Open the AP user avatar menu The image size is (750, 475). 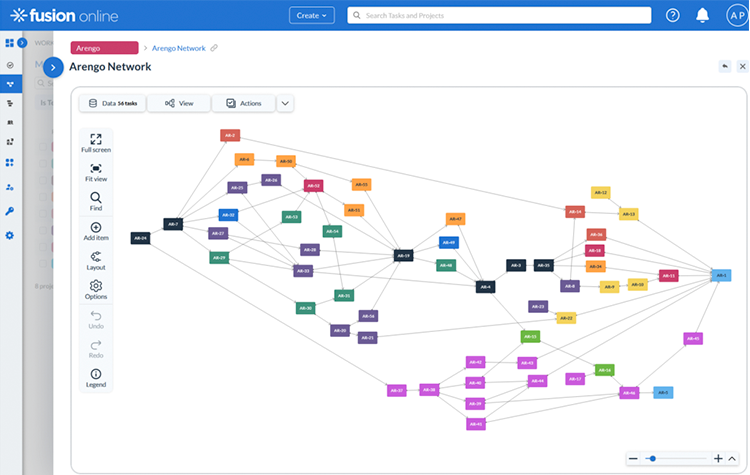click(737, 15)
